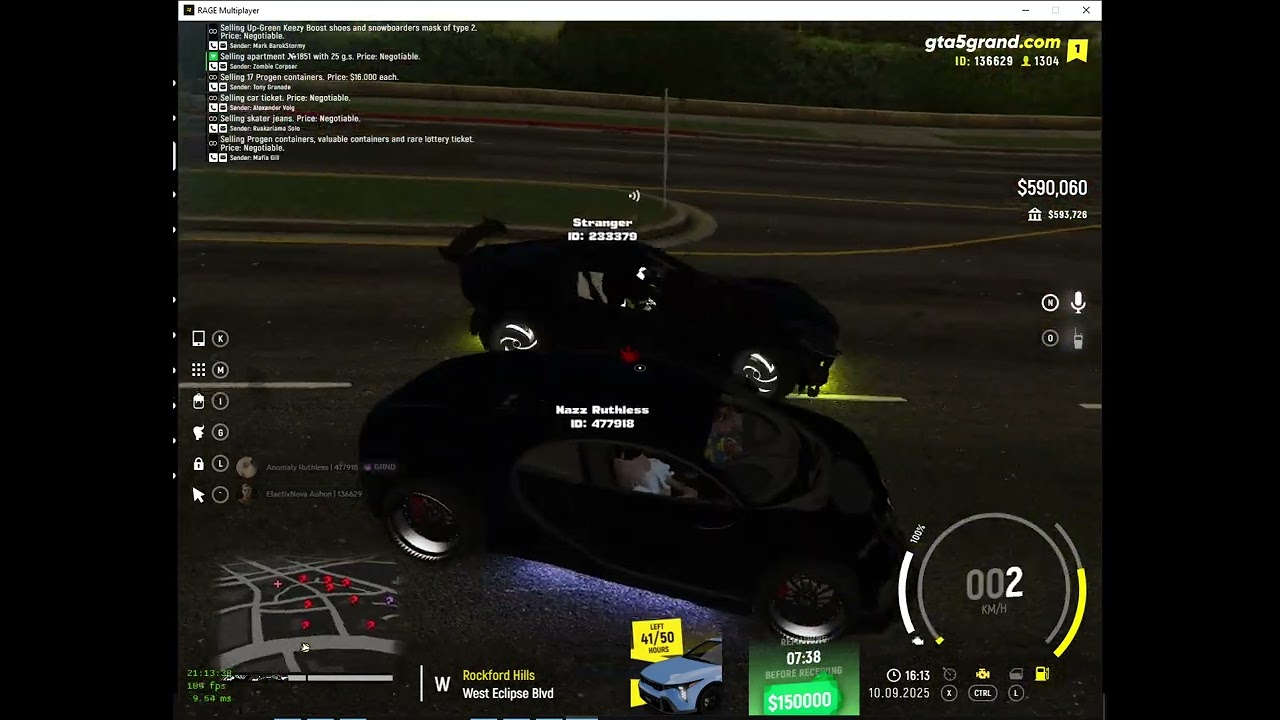1280x720 pixels.
Task: Click the player ID: 136629 text
Action: click(x=984, y=62)
